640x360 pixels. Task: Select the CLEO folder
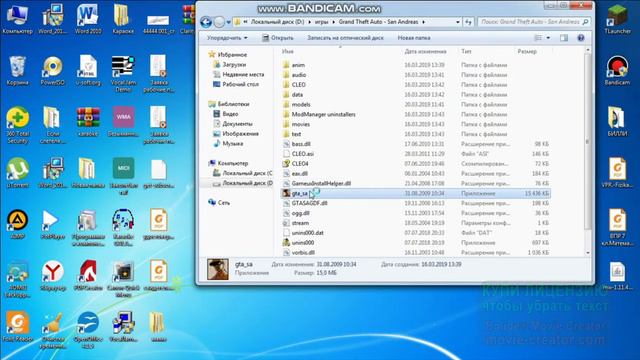click(x=298, y=85)
